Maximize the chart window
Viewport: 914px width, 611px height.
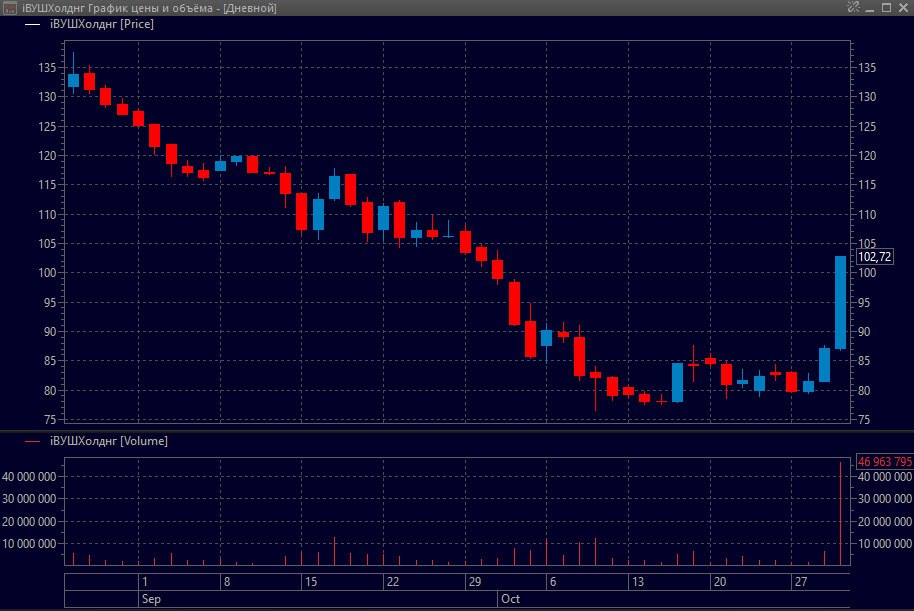point(886,8)
